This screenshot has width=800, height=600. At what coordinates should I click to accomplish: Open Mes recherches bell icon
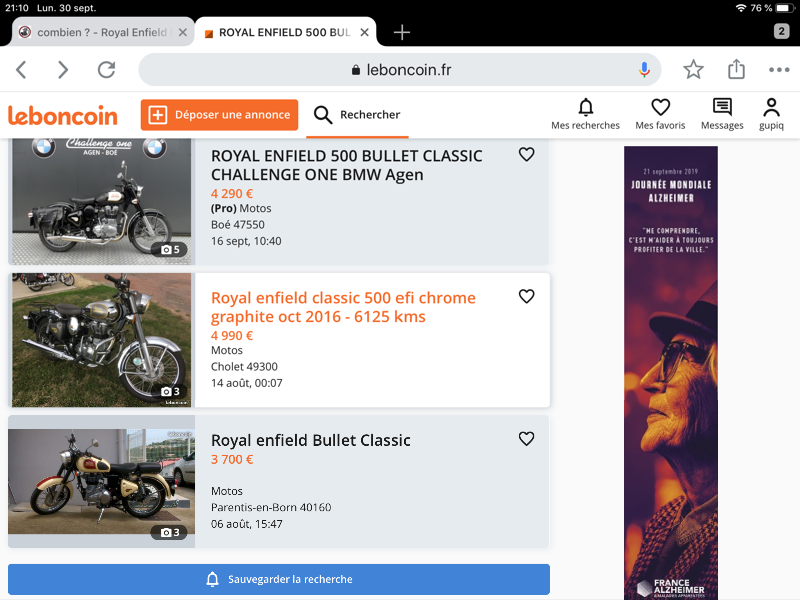(x=585, y=115)
